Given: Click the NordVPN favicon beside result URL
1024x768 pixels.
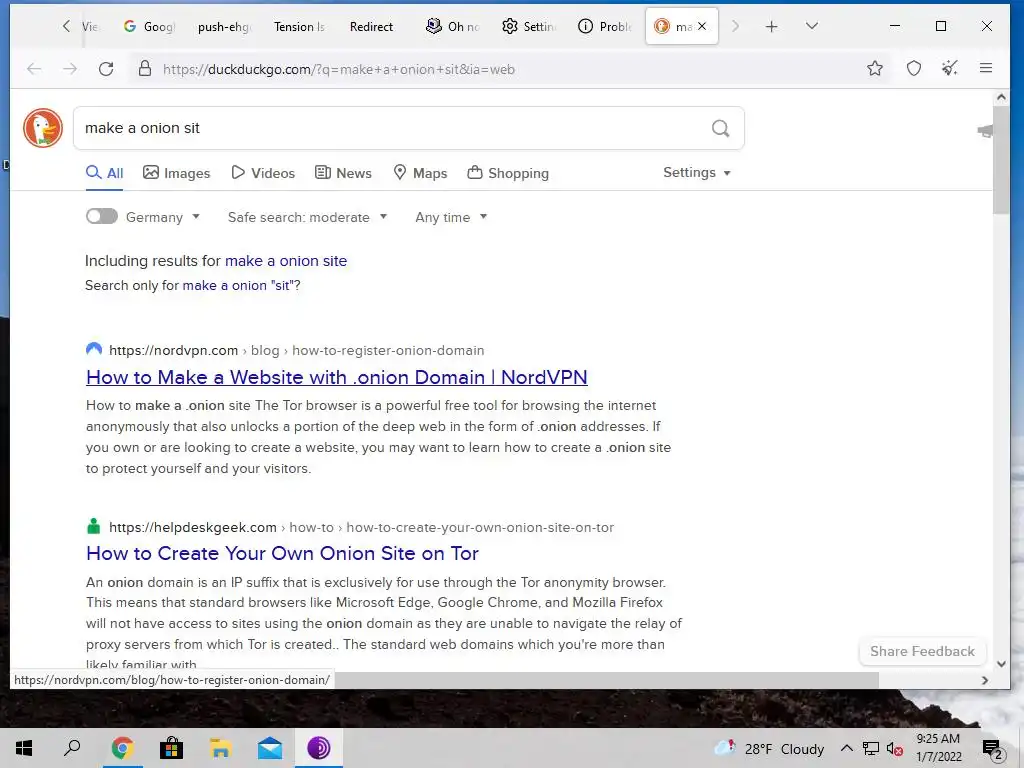Looking at the screenshot, I should 94,349.
